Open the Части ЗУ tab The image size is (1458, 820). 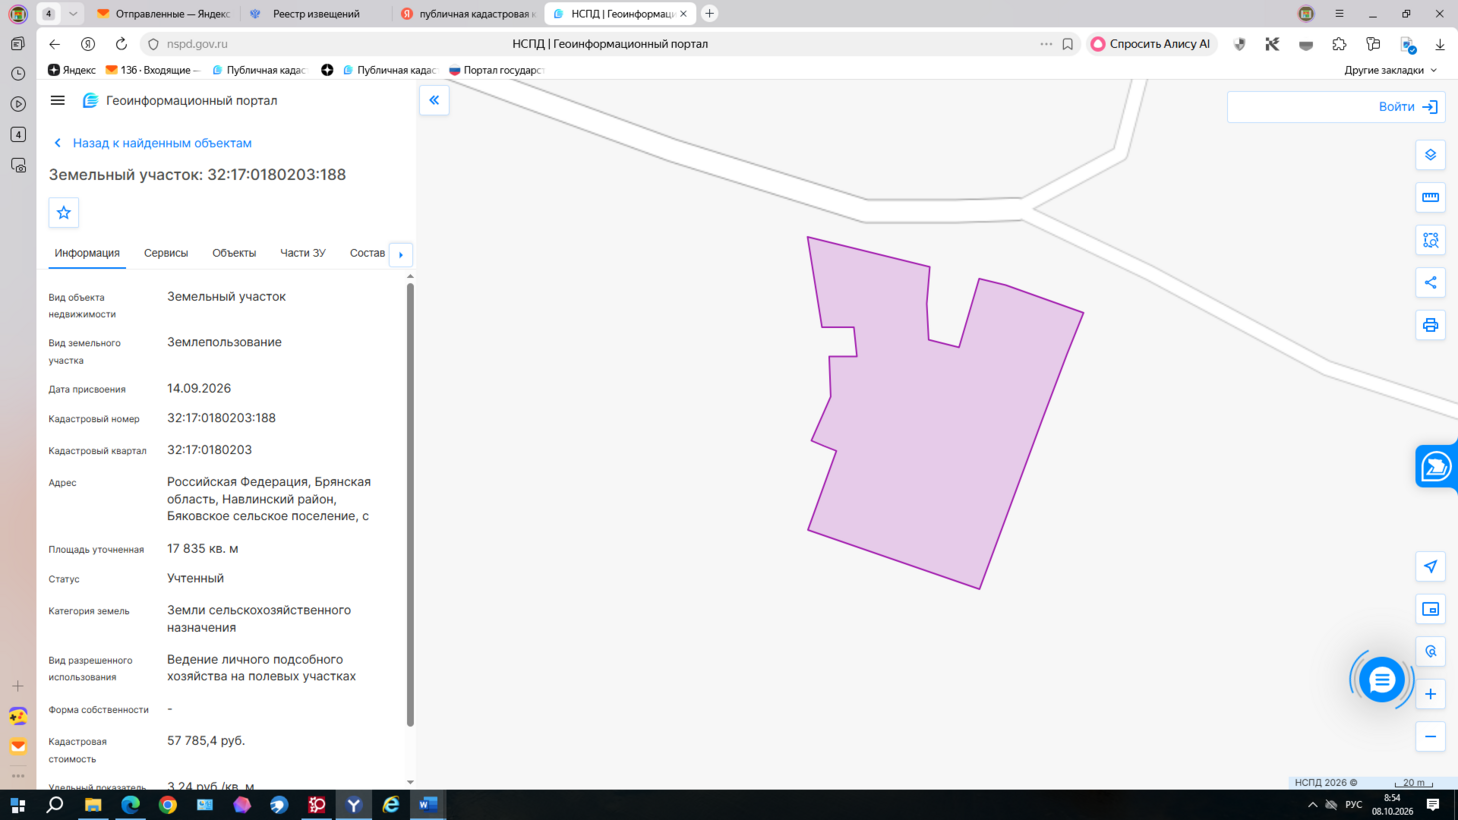303,253
